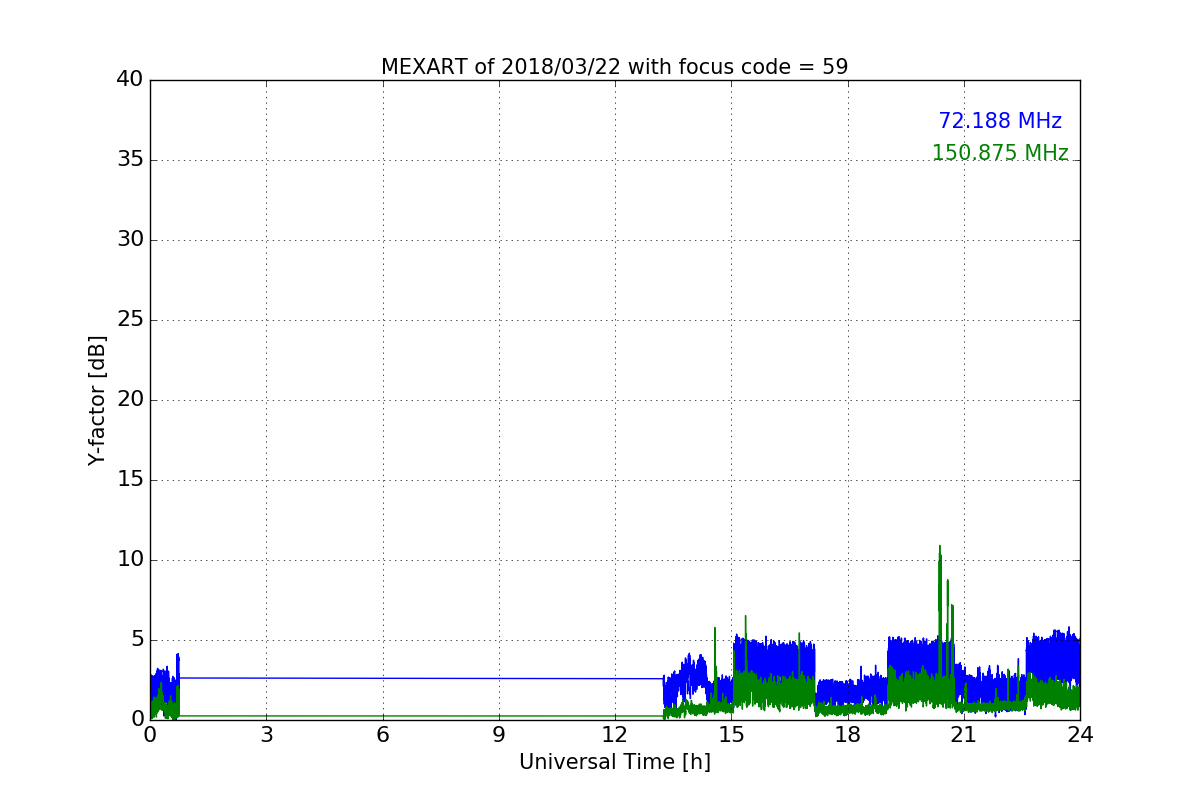This screenshot has width=1200, height=800.
Task: Click the y-axis tick label '10'
Action: click(x=130, y=560)
